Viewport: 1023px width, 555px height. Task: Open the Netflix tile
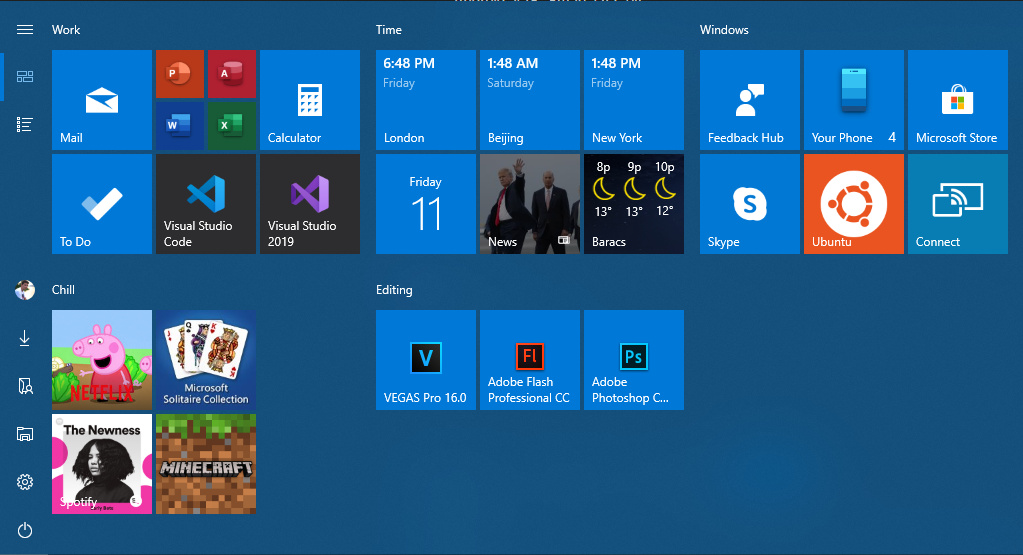[102, 360]
